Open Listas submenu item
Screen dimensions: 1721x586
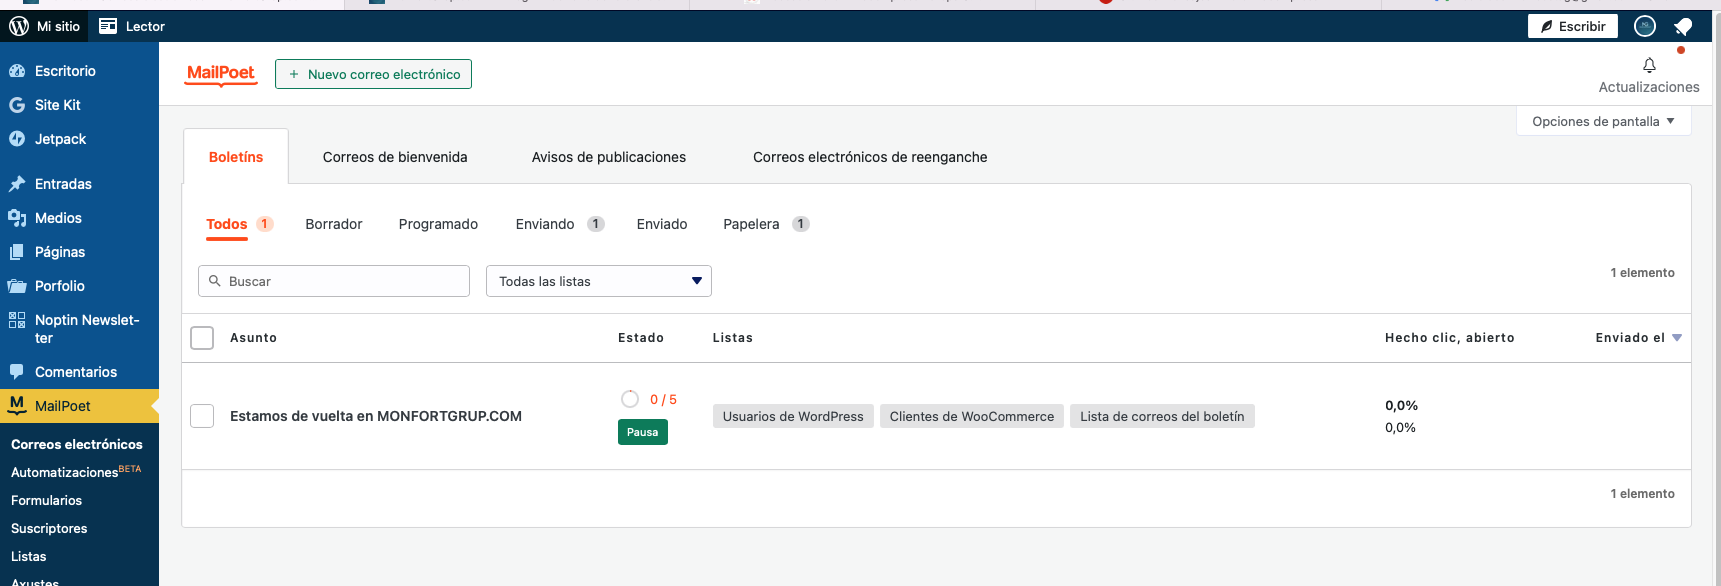[29, 556]
